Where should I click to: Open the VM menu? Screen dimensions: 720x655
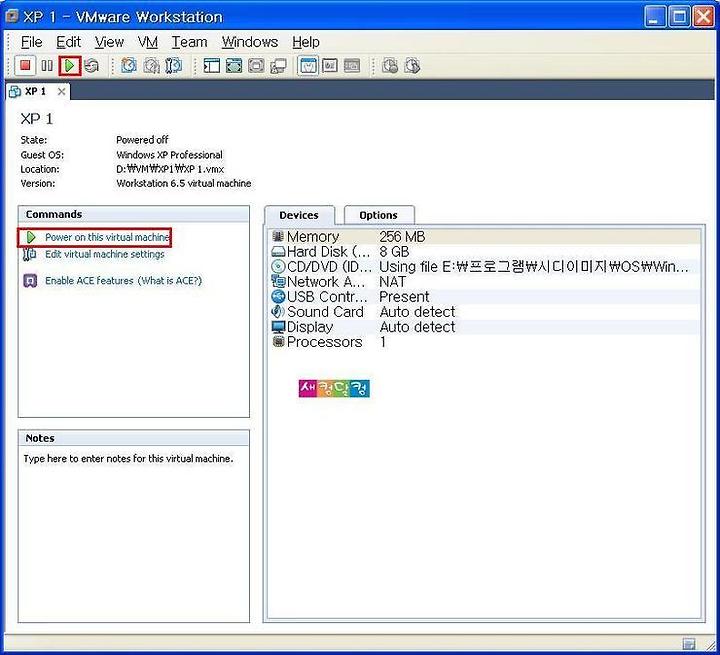148,42
